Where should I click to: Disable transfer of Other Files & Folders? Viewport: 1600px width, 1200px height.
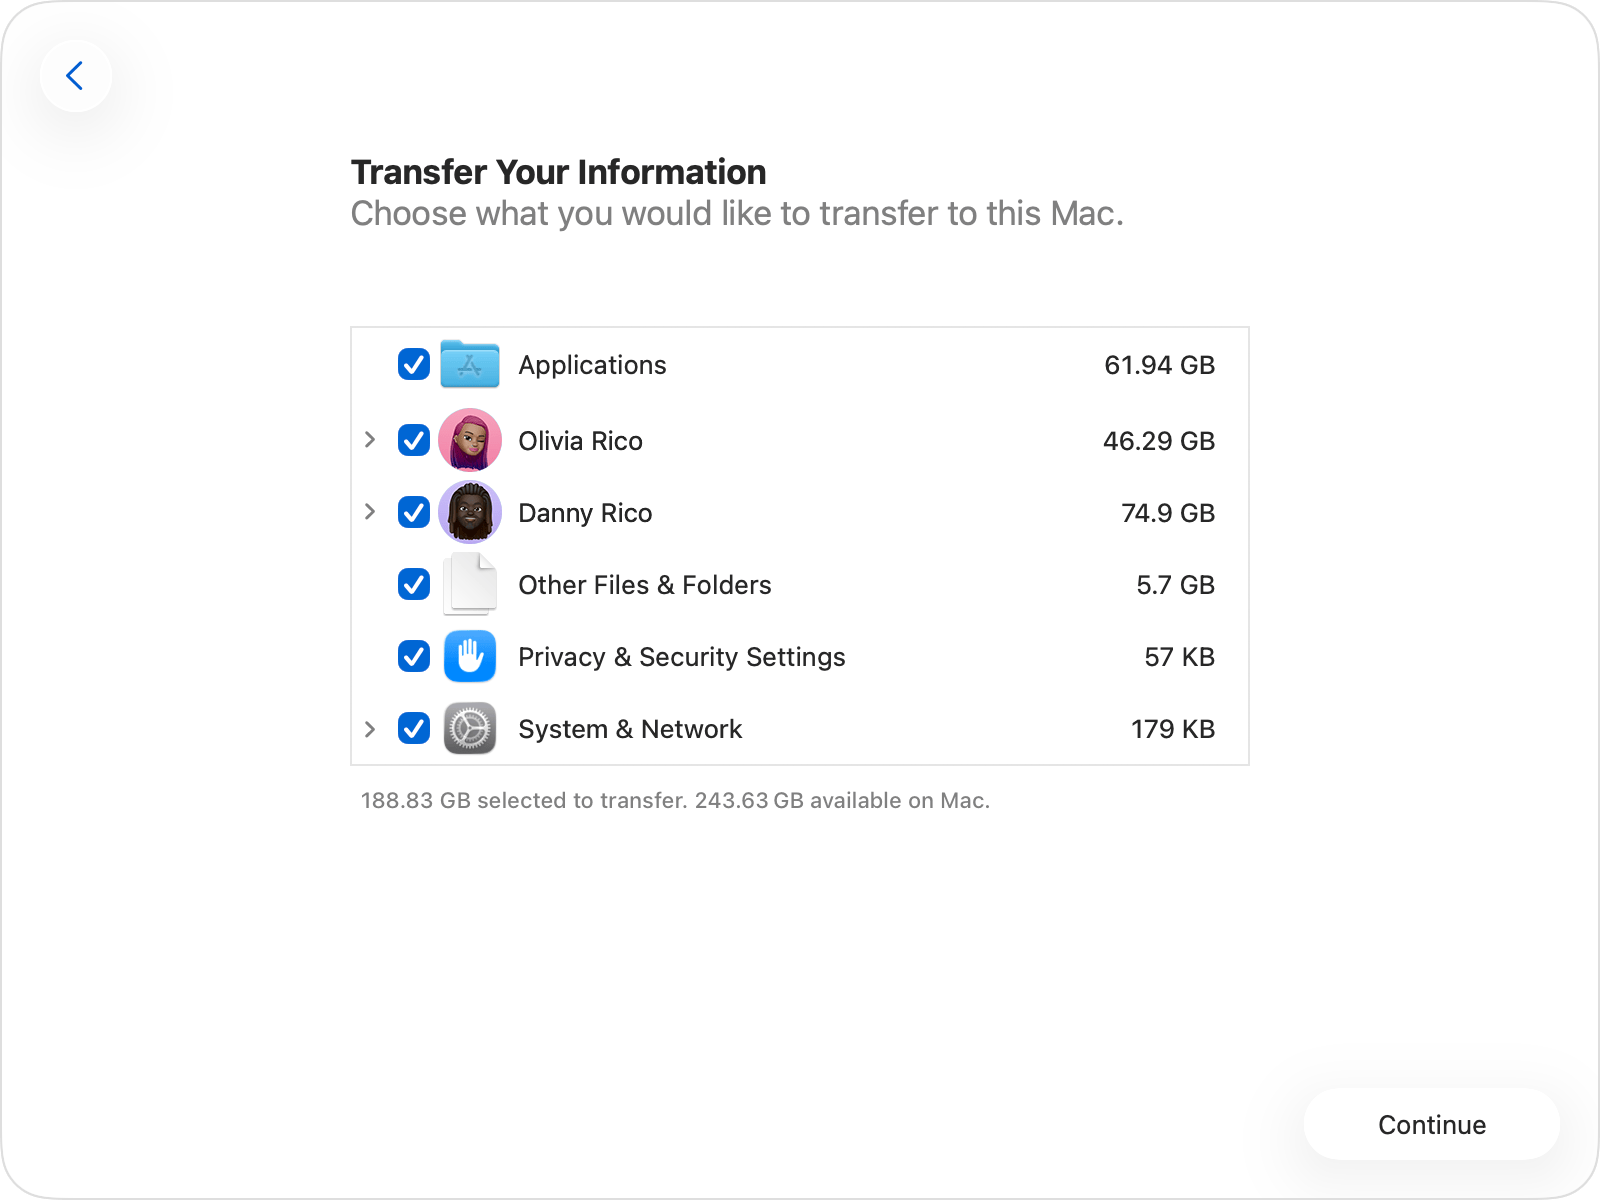pos(413,585)
